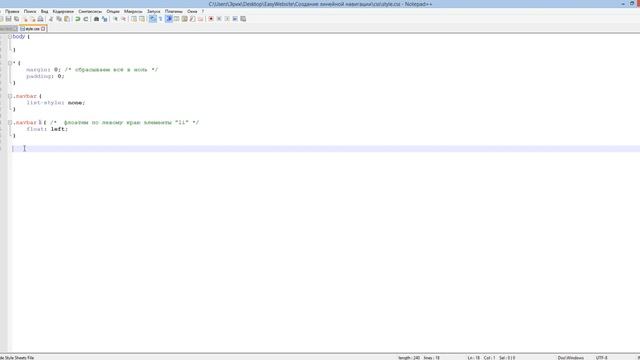Click the Find binoculars icon

tap(96, 19)
